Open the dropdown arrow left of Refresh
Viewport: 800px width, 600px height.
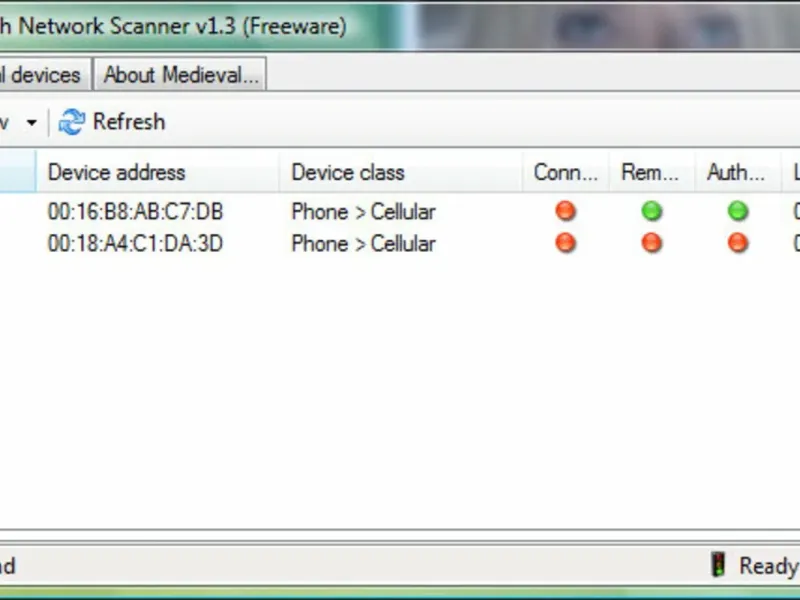(32, 122)
